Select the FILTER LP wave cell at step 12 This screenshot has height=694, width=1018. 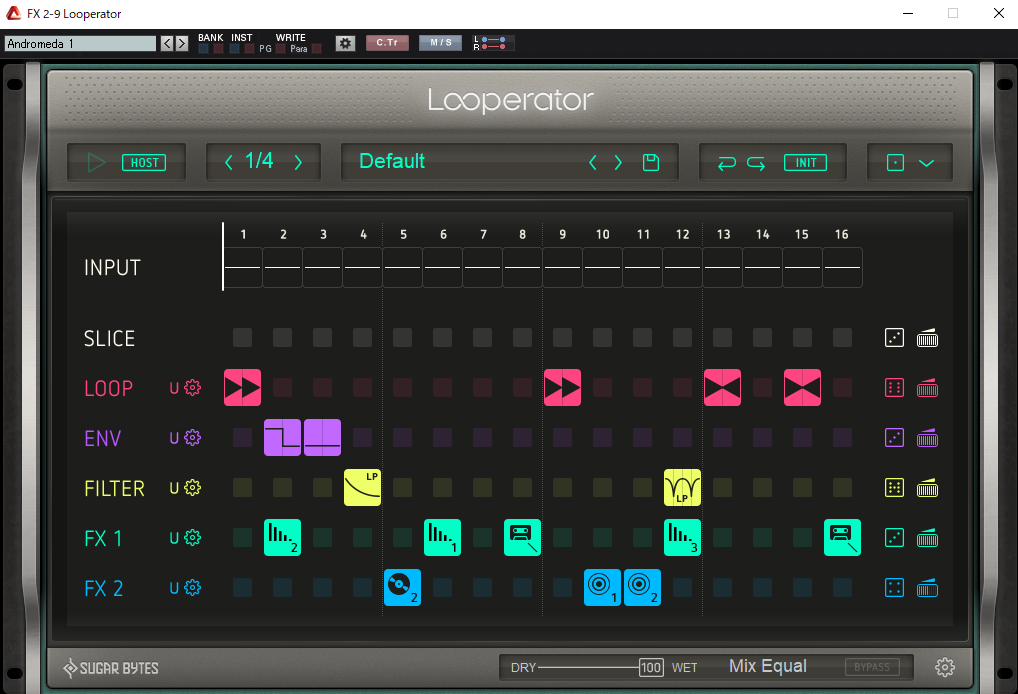[x=682, y=488]
